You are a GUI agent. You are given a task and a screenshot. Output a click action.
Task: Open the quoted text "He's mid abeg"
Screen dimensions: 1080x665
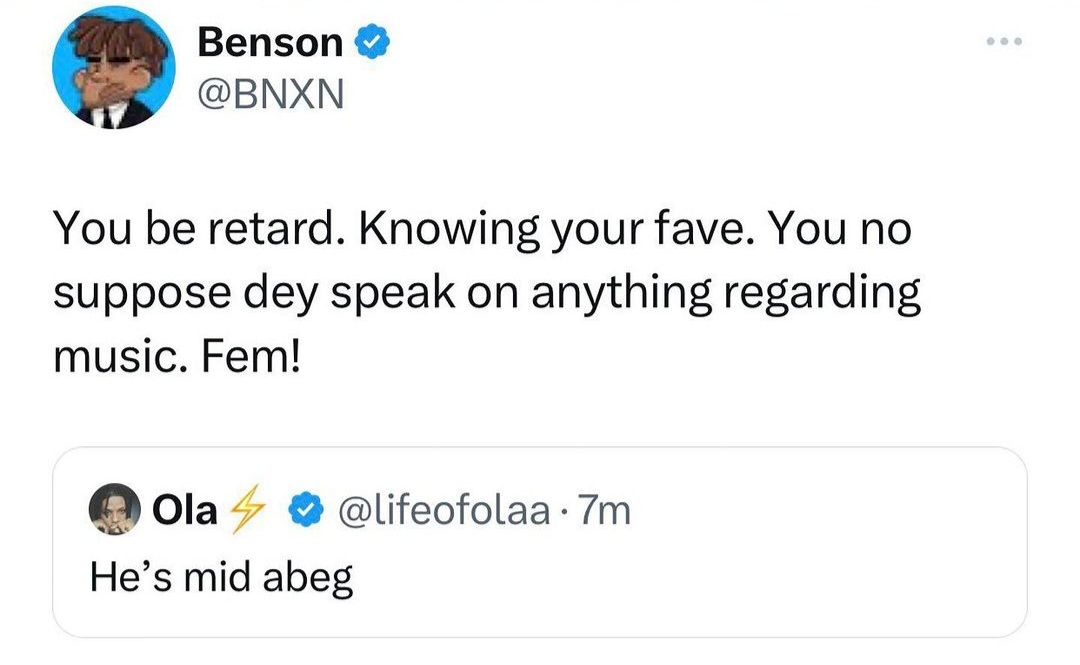tap(221, 577)
